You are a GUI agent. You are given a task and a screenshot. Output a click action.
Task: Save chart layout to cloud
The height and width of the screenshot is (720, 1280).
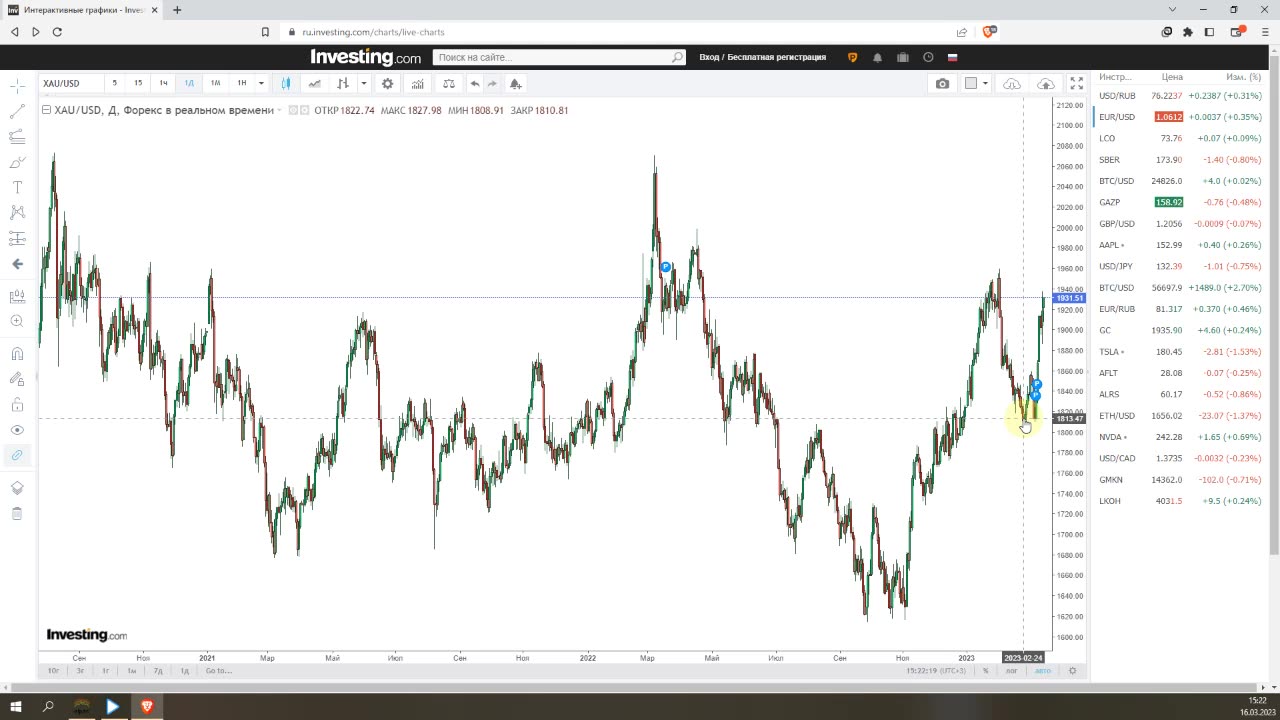(x=1046, y=83)
